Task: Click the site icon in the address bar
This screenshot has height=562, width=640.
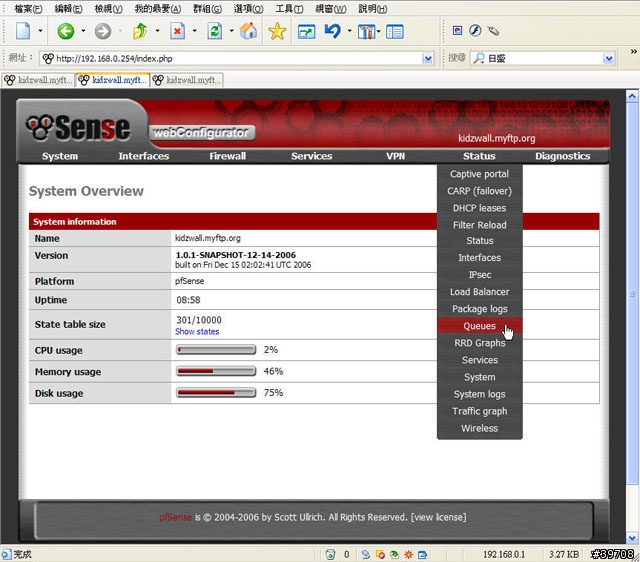Action: [x=48, y=58]
